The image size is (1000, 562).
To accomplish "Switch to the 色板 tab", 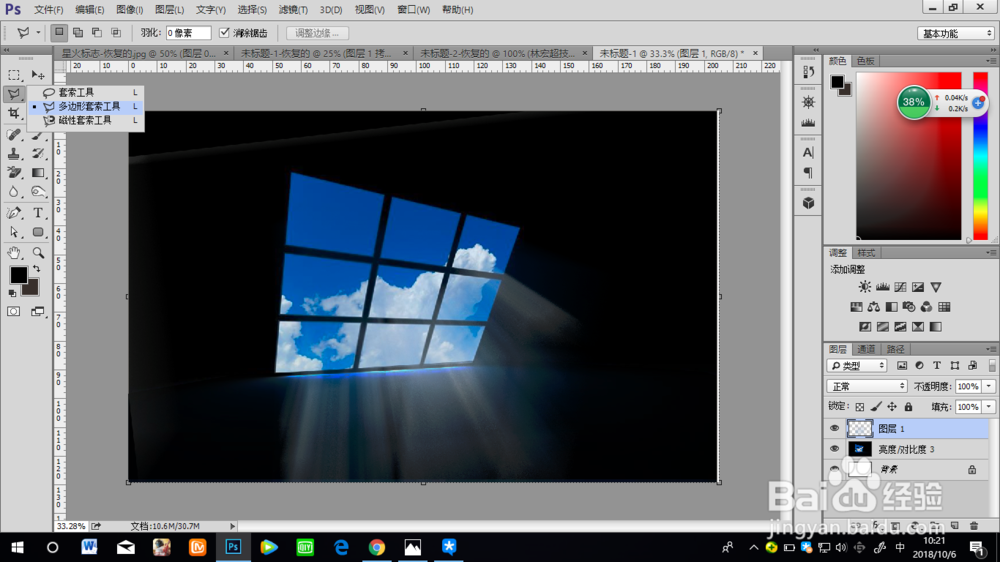I will (x=865, y=61).
